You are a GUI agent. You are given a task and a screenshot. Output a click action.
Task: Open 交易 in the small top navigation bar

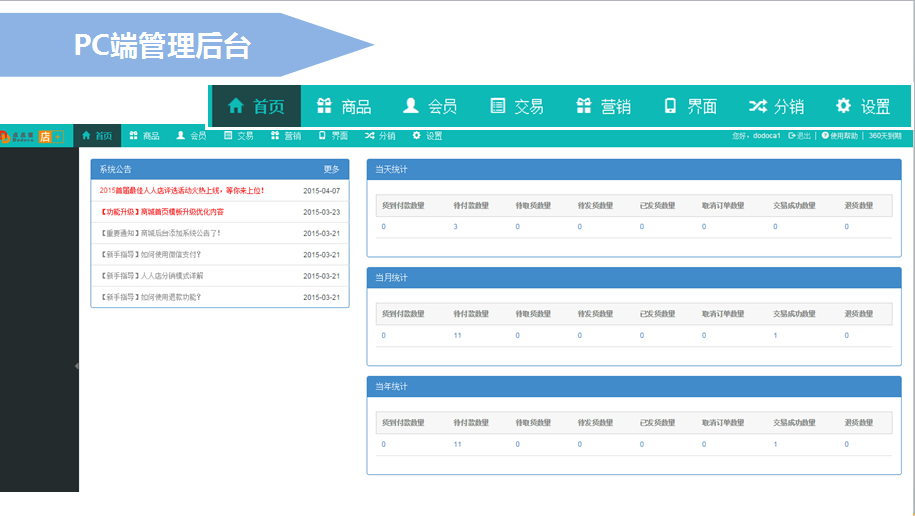click(239, 135)
